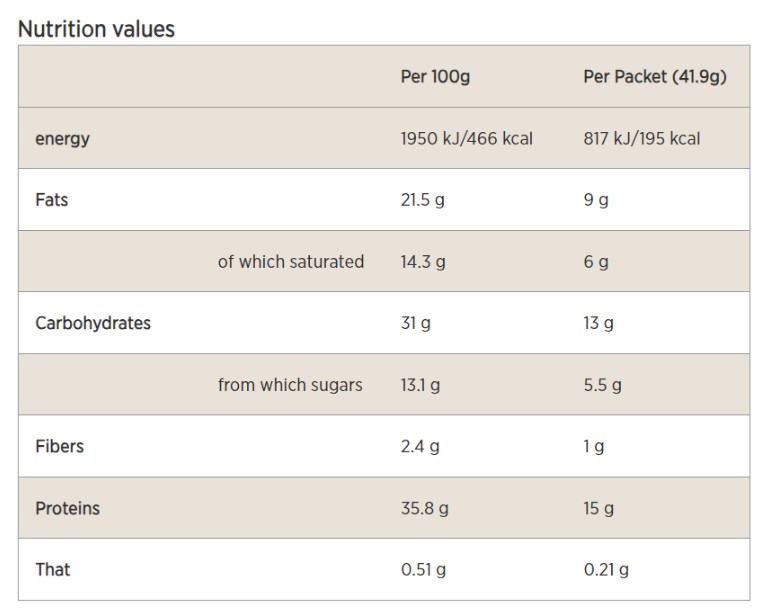
Task: Select the 2.4 g fibers value
Action: pyautogui.click(x=419, y=446)
